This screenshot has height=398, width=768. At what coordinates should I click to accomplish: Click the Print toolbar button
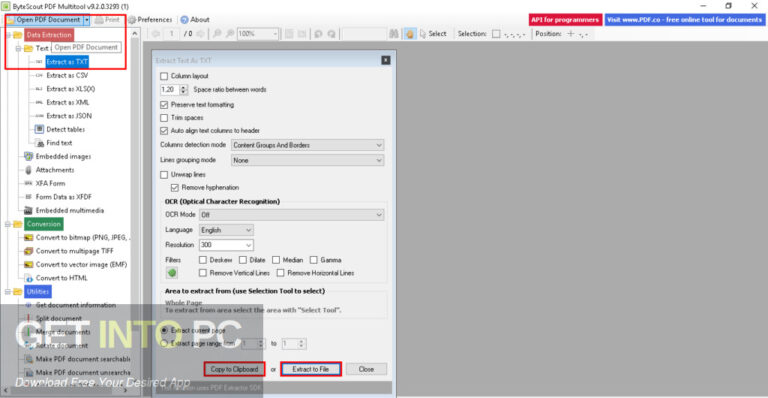tap(107, 20)
